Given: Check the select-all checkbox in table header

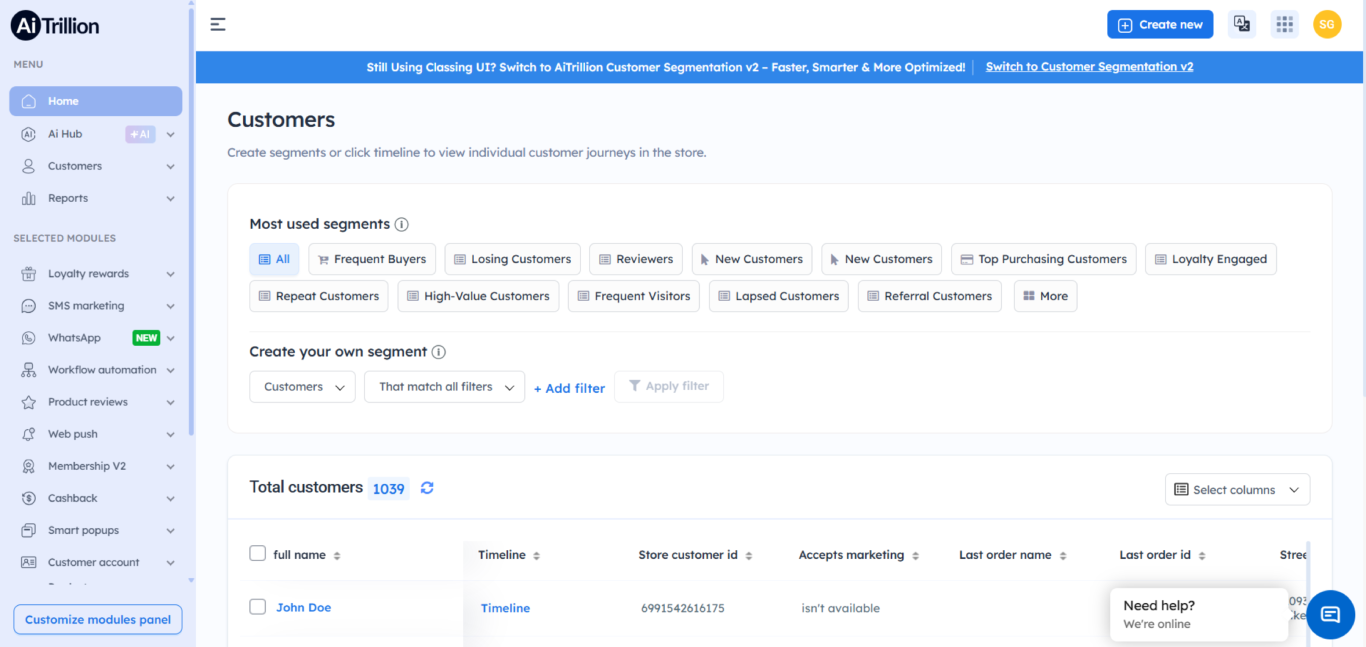Looking at the screenshot, I should [257, 554].
